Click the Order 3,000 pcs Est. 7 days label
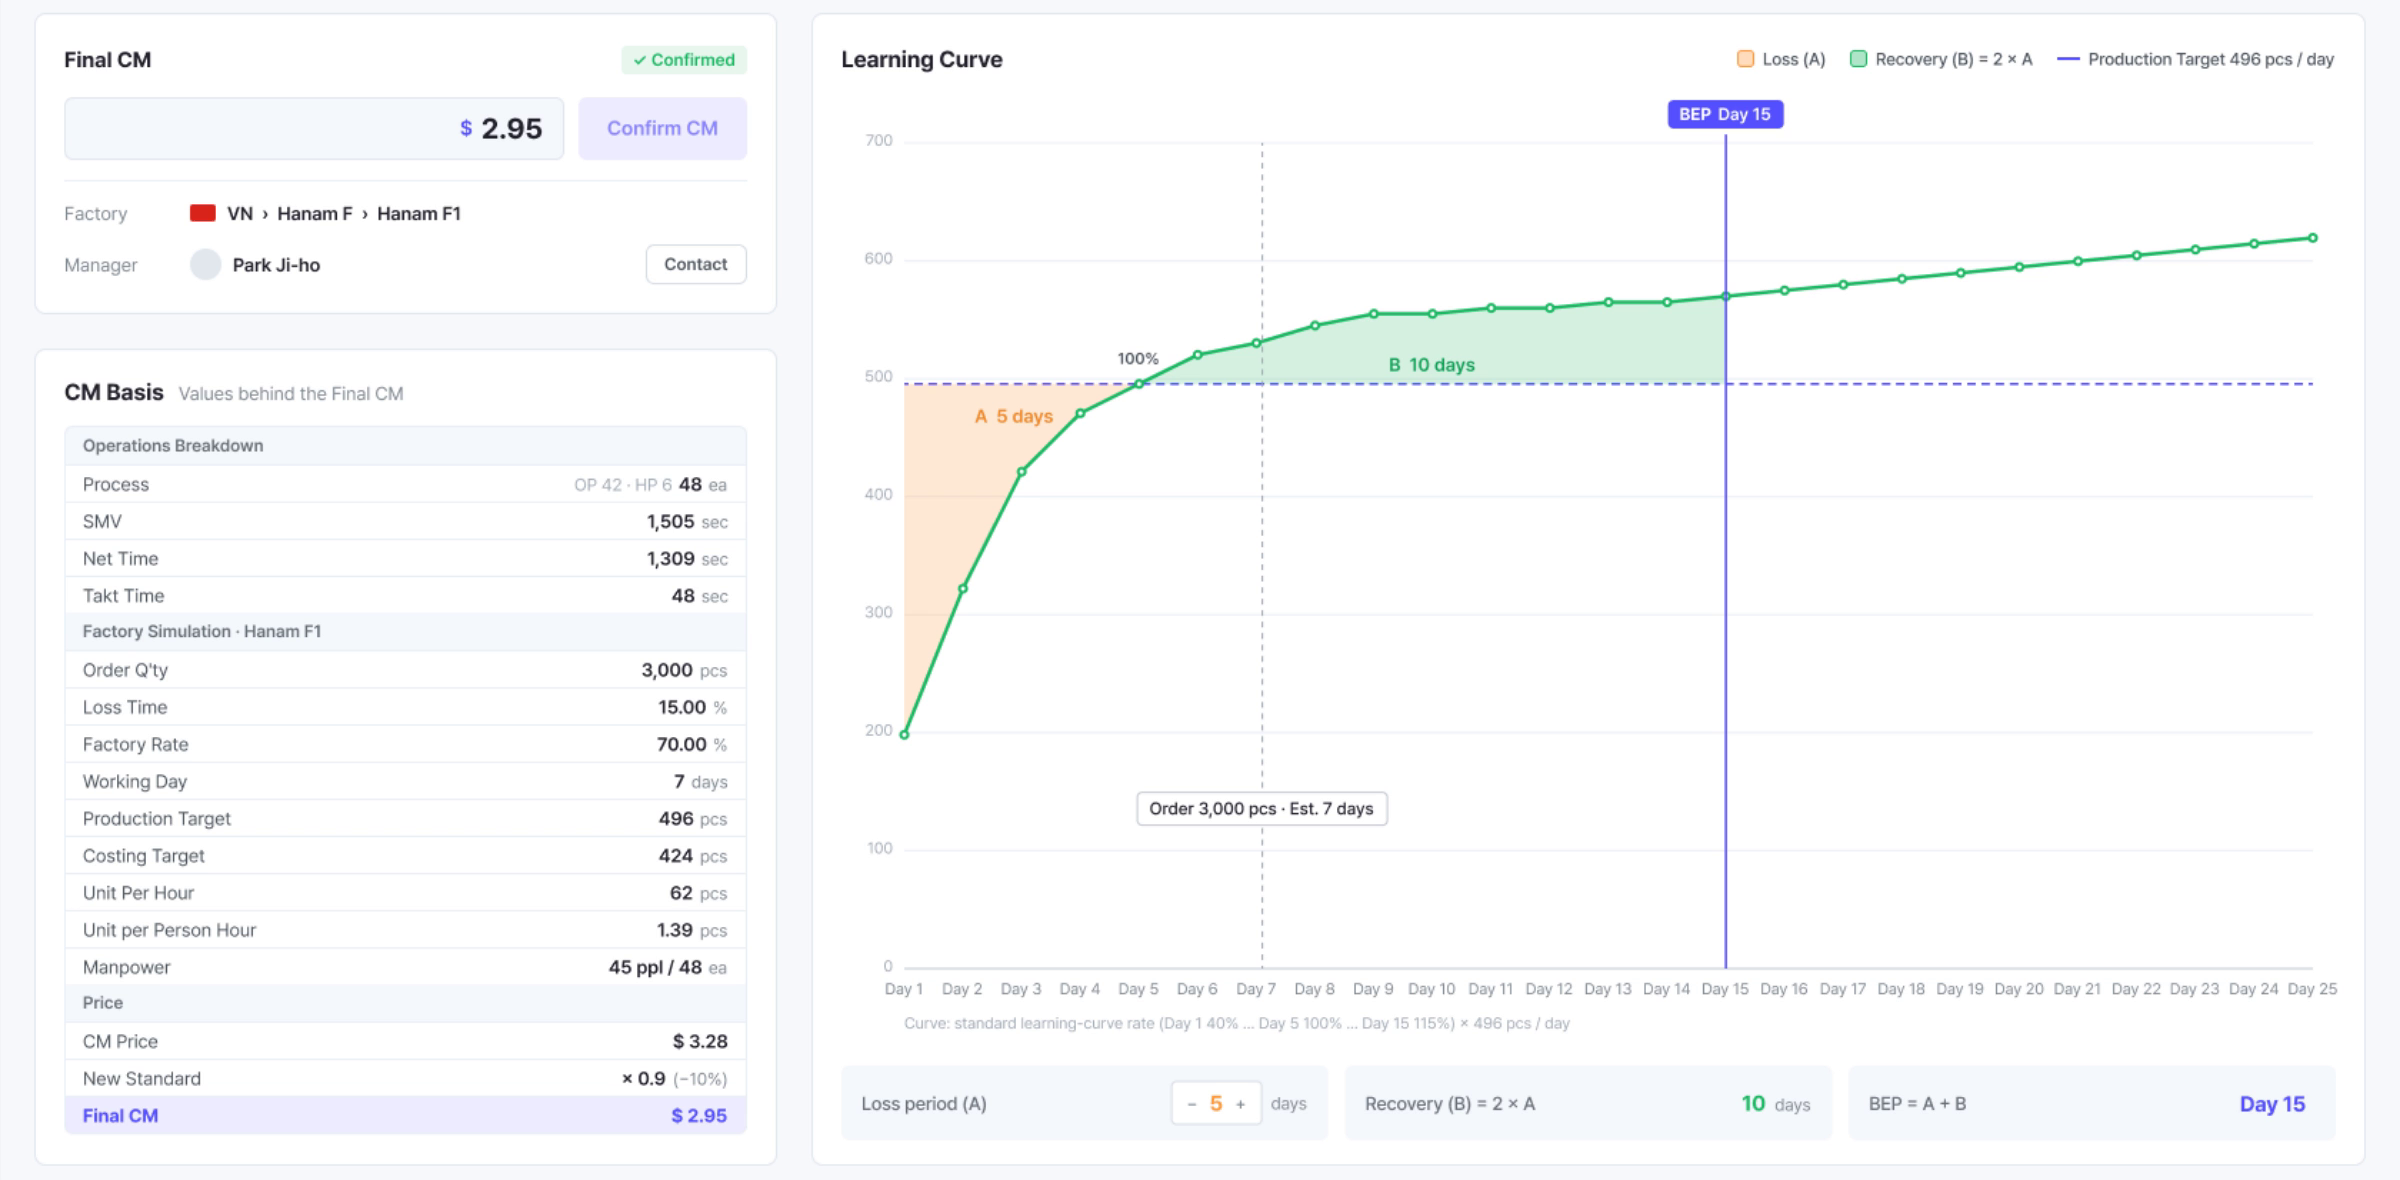 click(1261, 808)
